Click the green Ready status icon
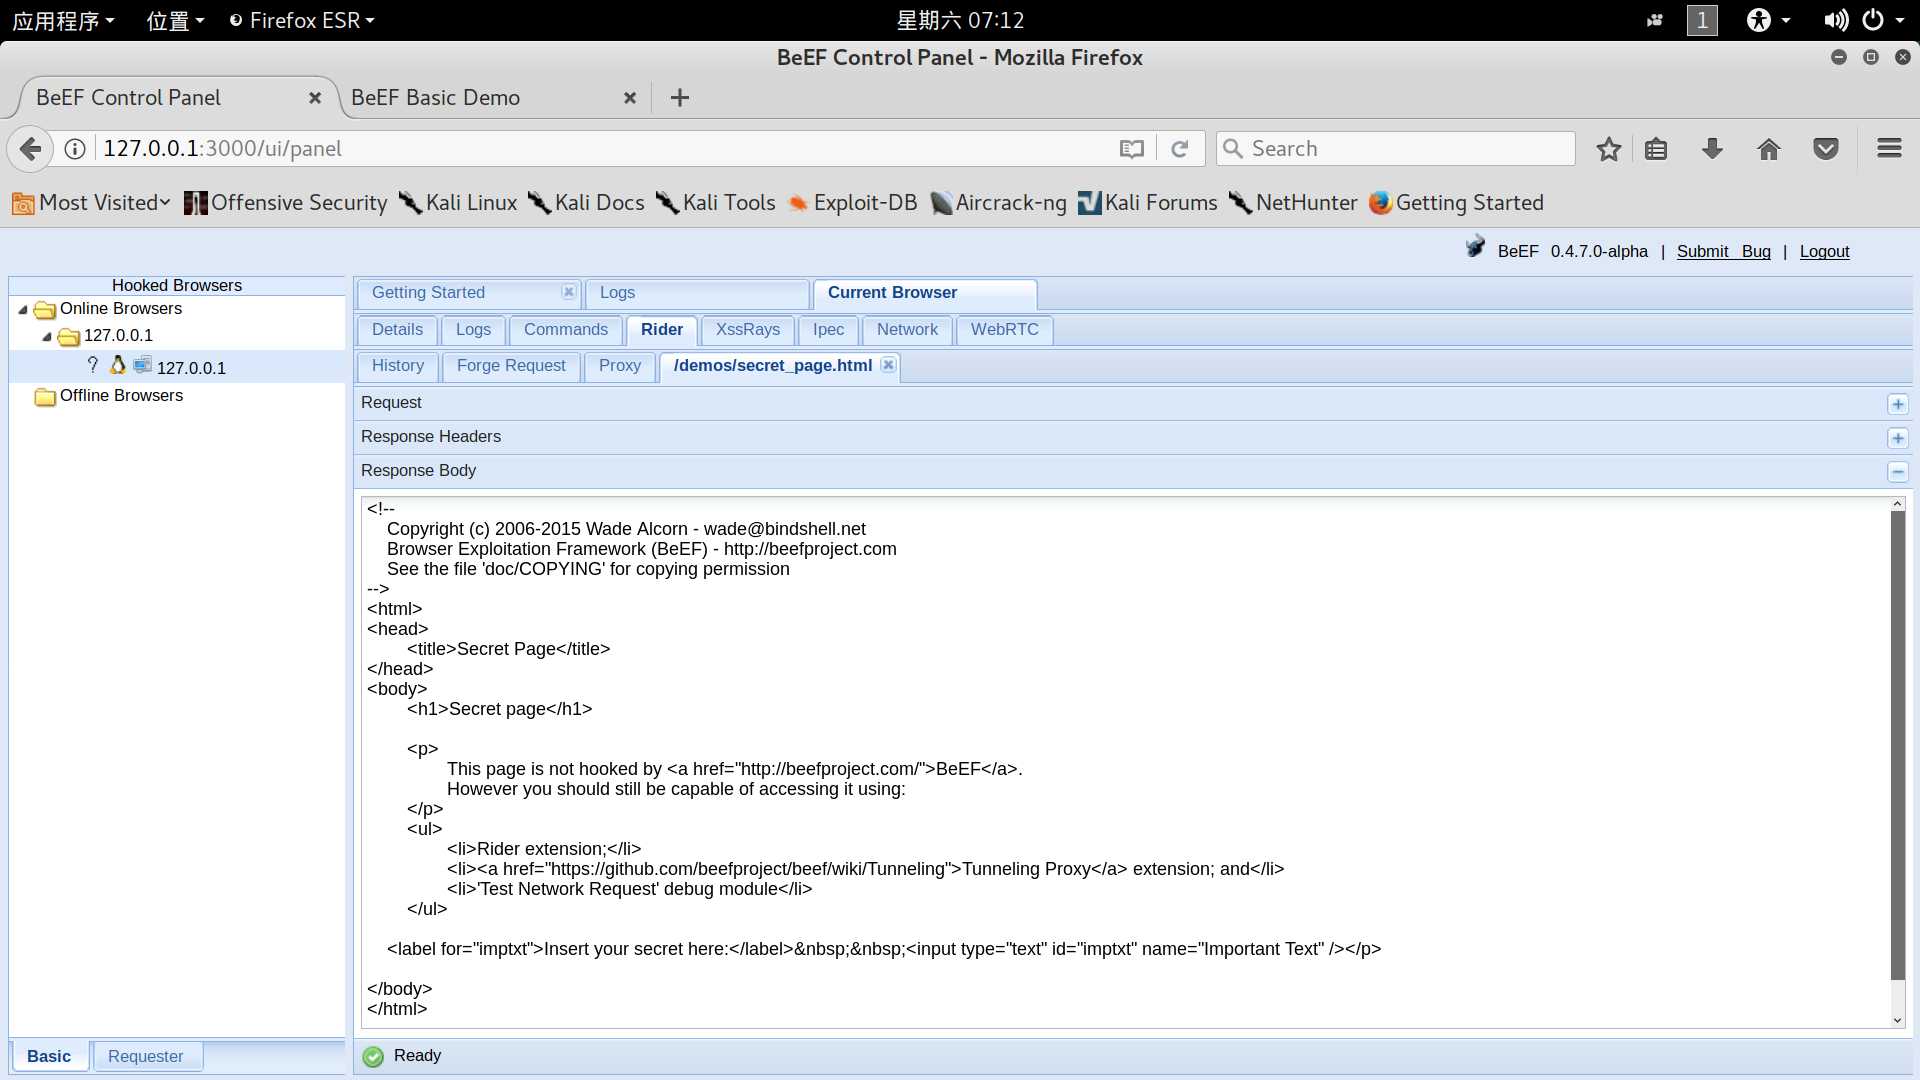1920x1080 pixels. pyautogui.click(x=373, y=1057)
